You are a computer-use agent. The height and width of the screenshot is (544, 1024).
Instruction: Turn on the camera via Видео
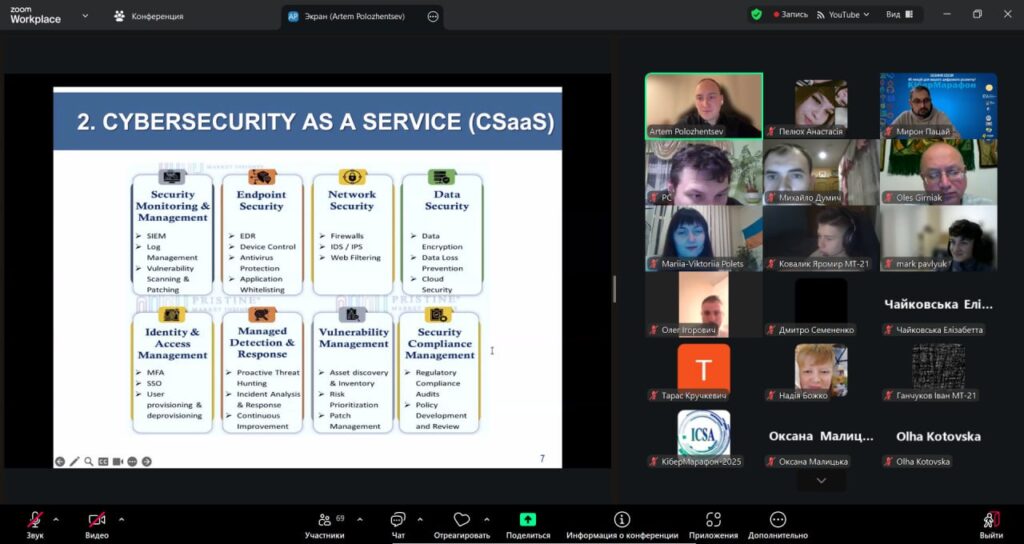coord(97,521)
